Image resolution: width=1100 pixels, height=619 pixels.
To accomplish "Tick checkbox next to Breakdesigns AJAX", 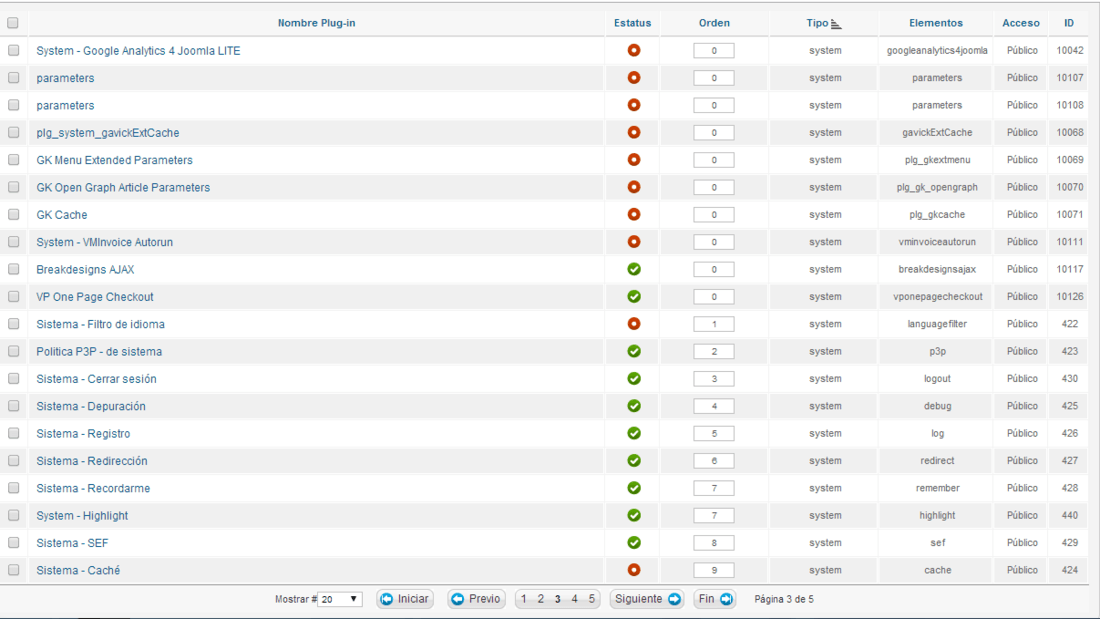I will pyautogui.click(x=13, y=269).
